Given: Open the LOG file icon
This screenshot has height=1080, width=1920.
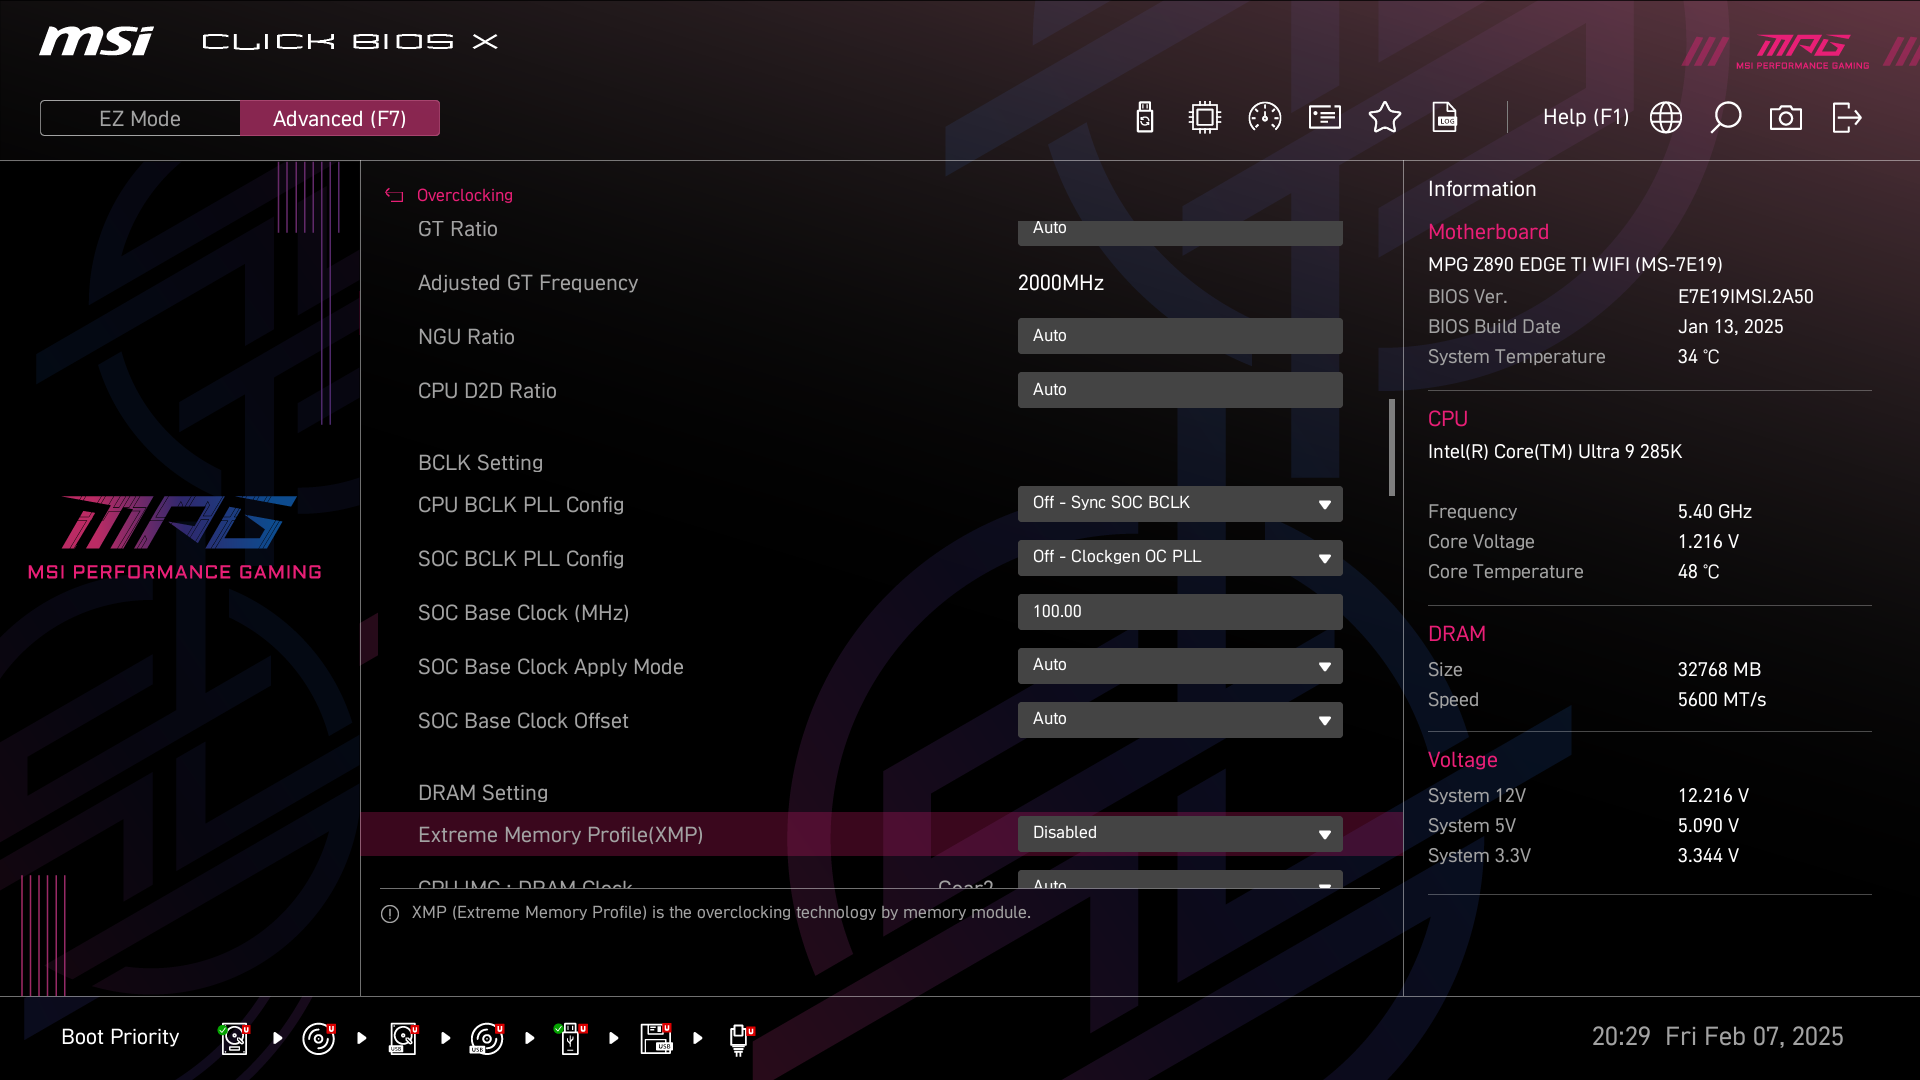Looking at the screenshot, I should coord(1445,118).
